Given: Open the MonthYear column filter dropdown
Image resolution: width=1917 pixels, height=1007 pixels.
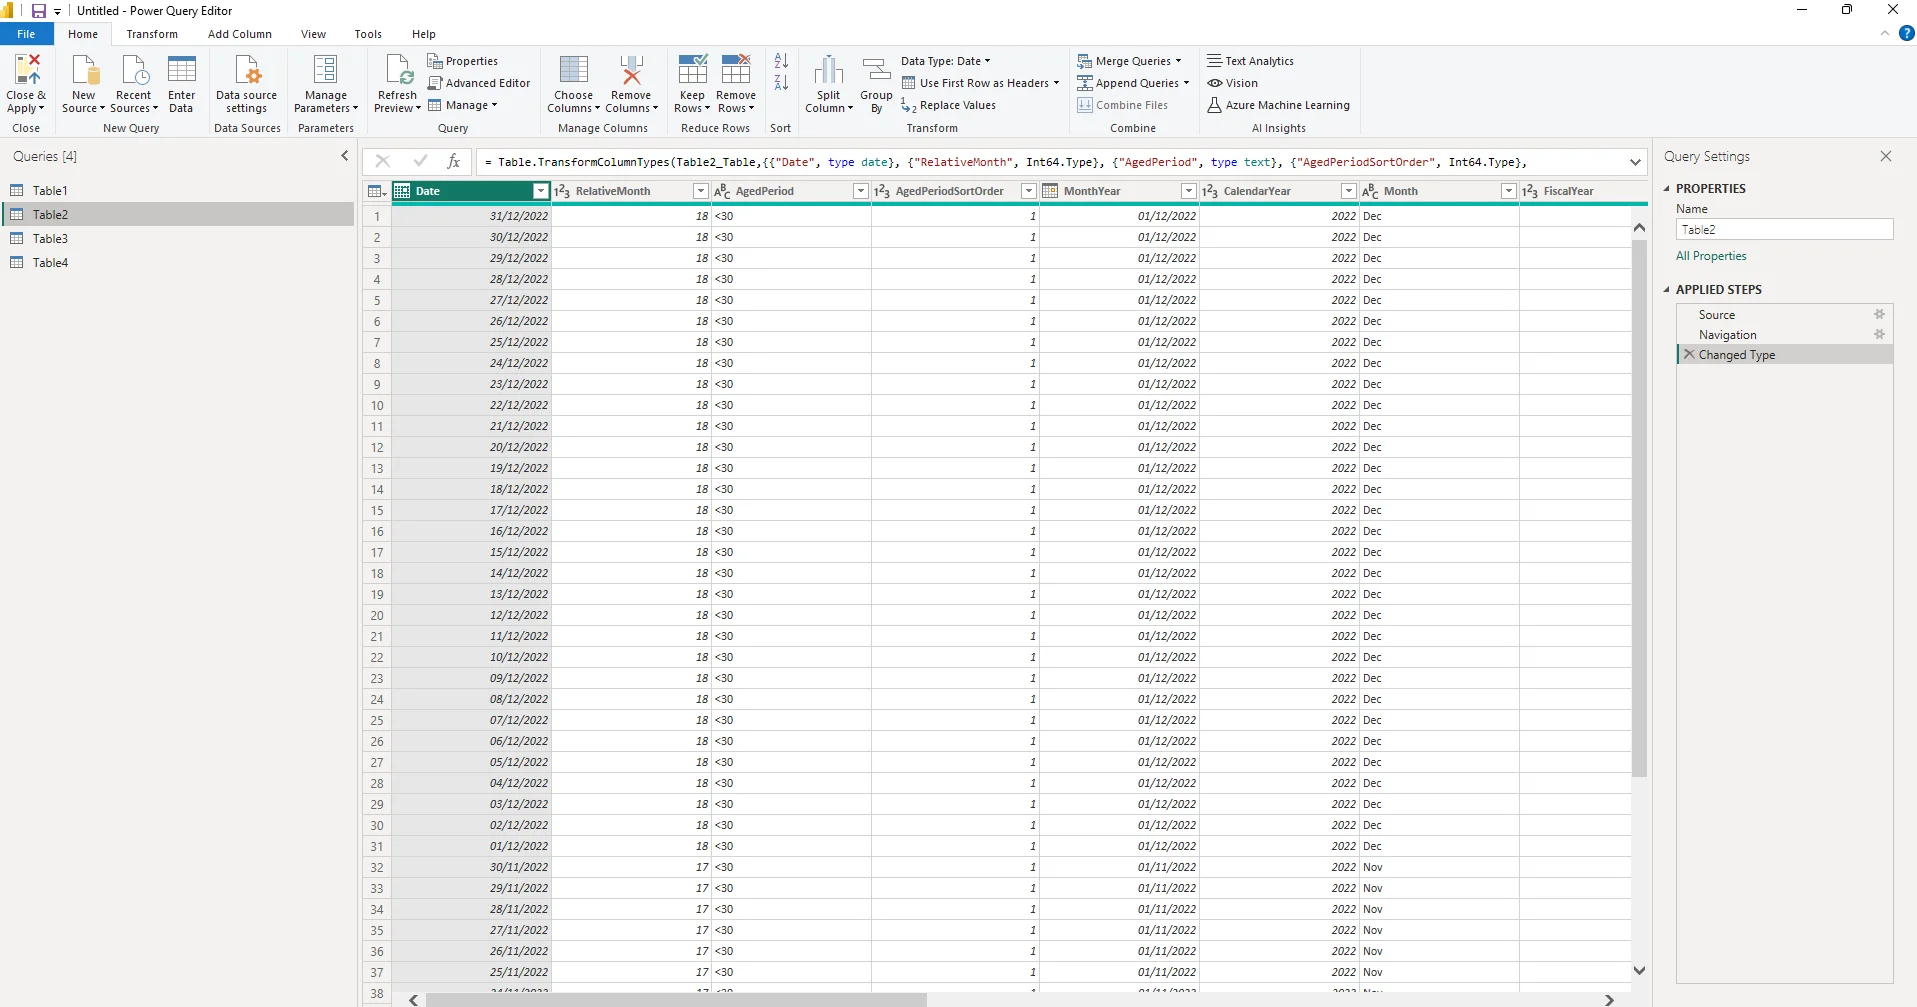Looking at the screenshot, I should (x=1189, y=191).
